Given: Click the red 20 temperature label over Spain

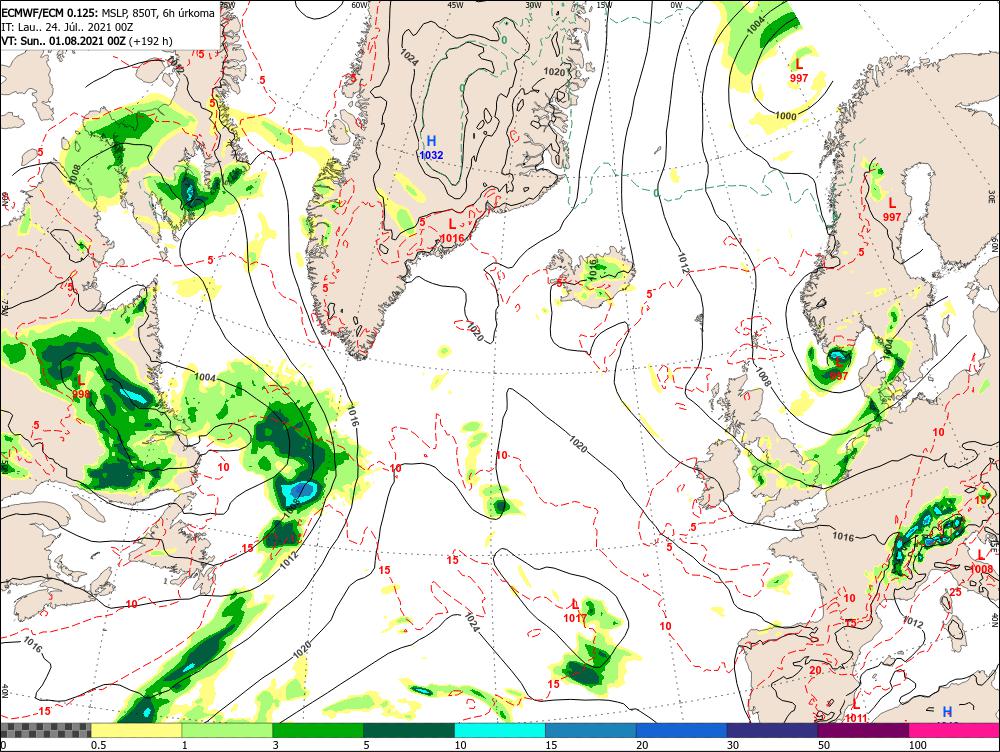Looking at the screenshot, I should (815, 670).
